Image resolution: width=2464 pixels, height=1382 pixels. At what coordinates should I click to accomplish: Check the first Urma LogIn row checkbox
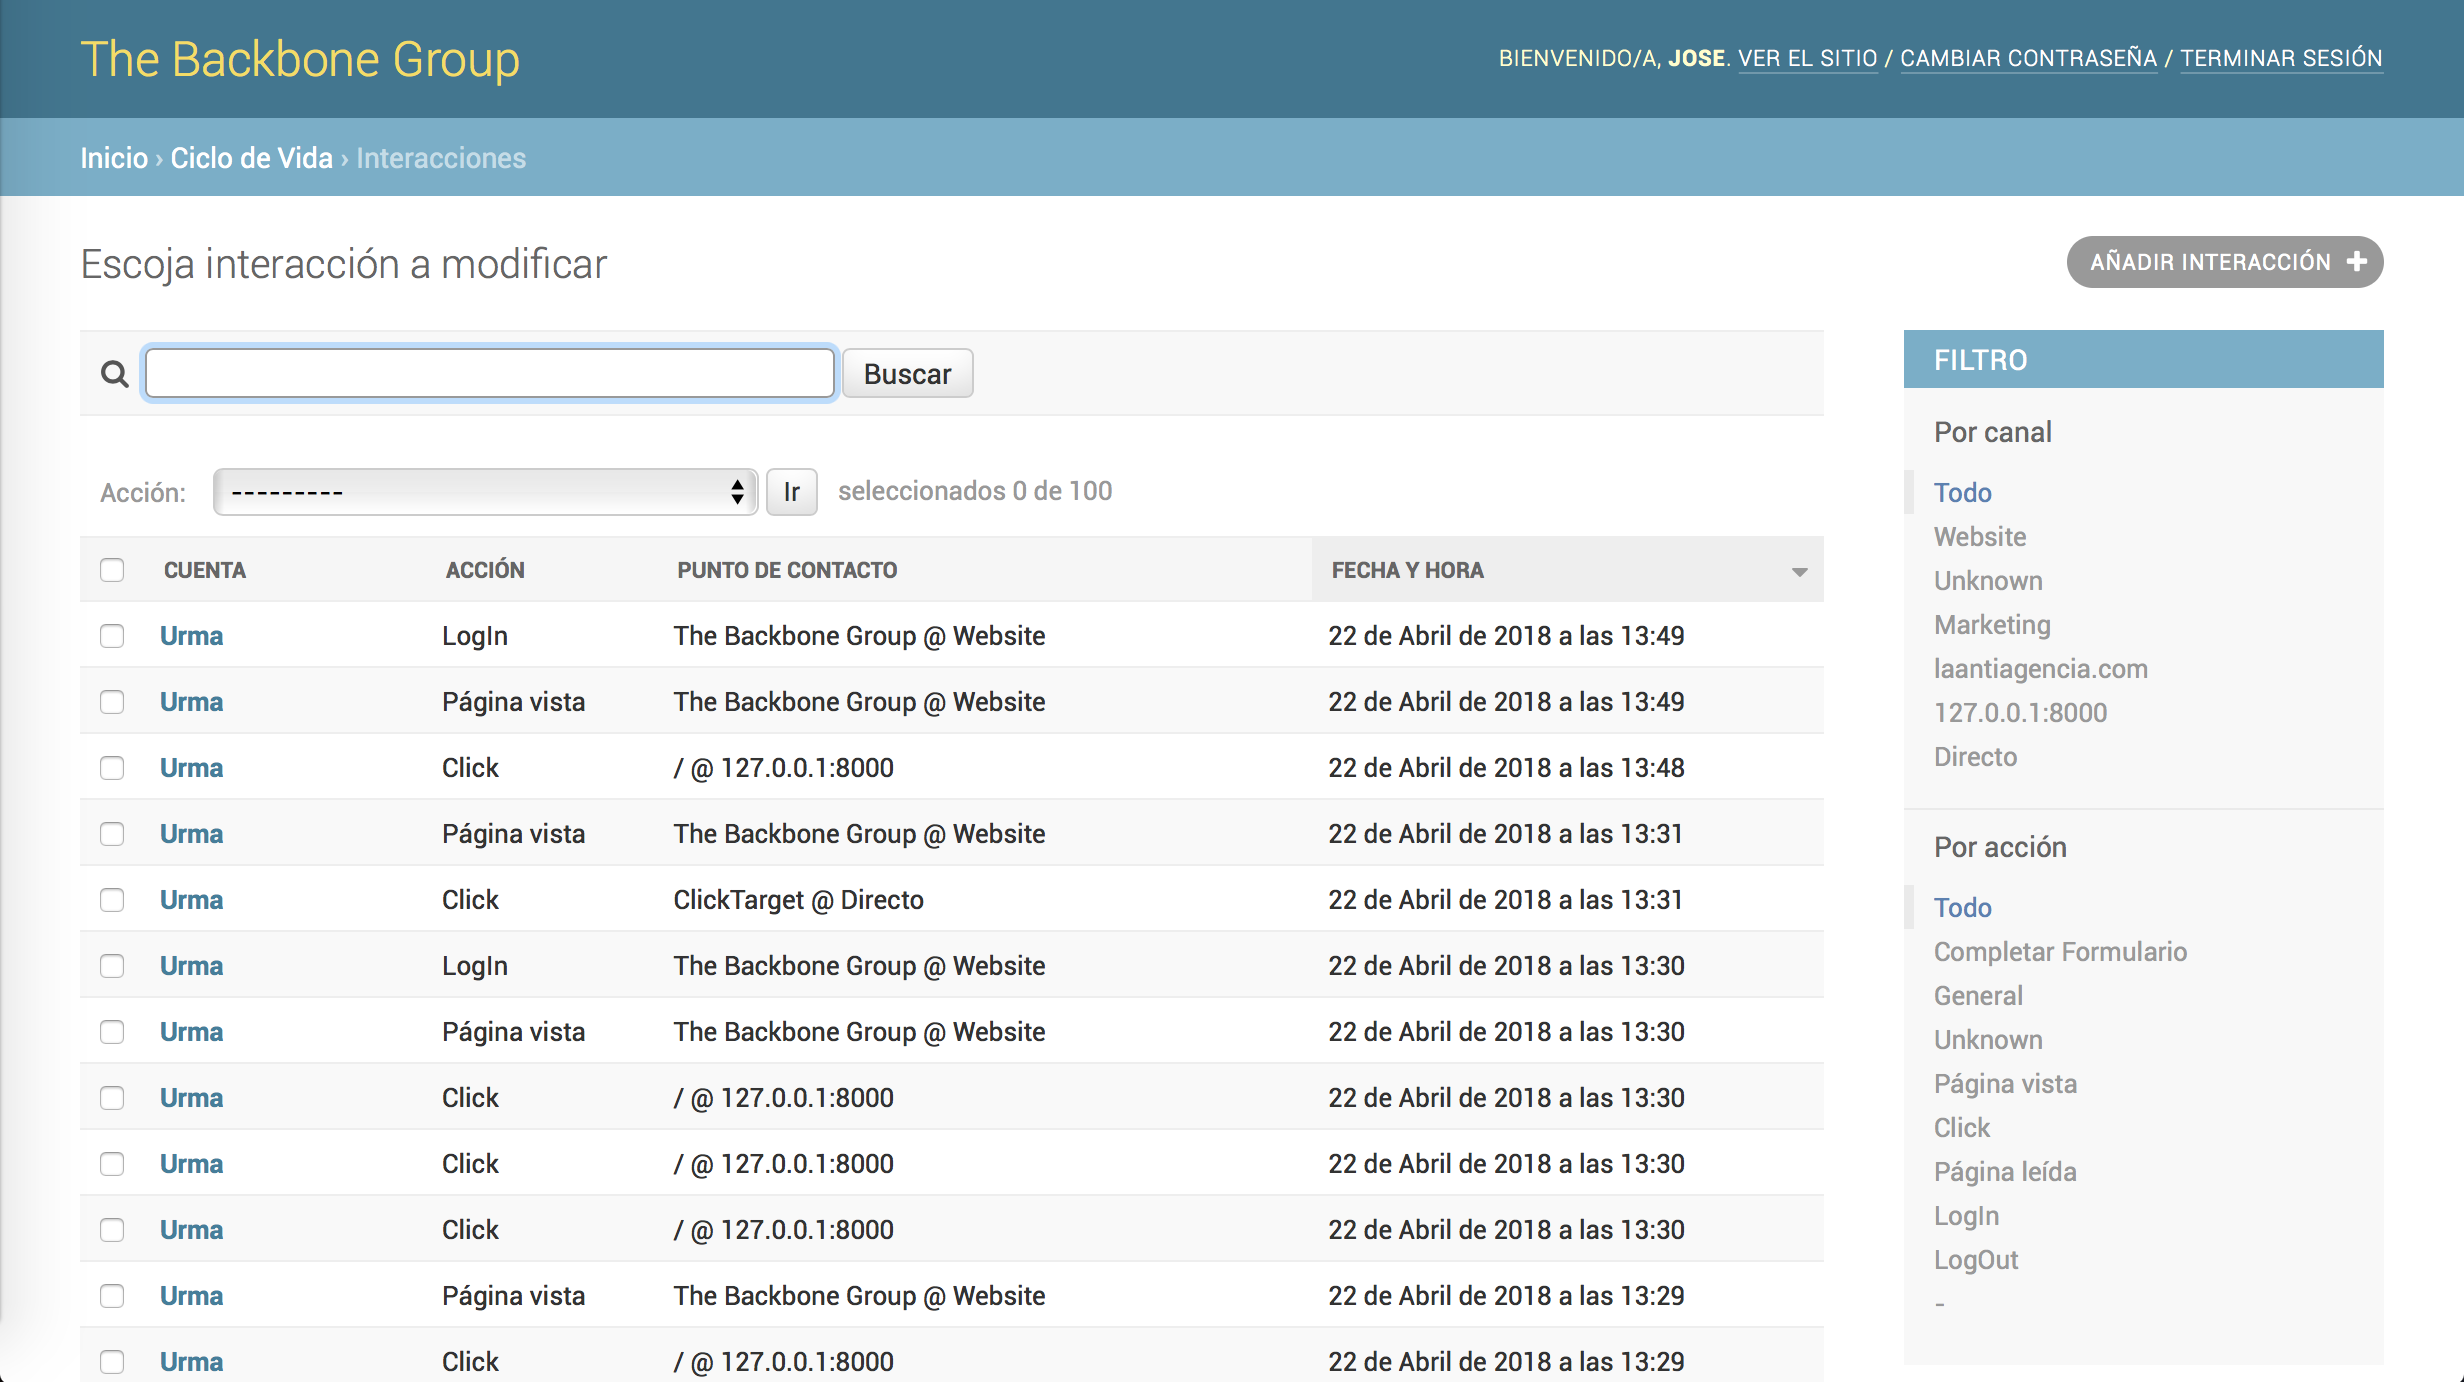tap(112, 636)
